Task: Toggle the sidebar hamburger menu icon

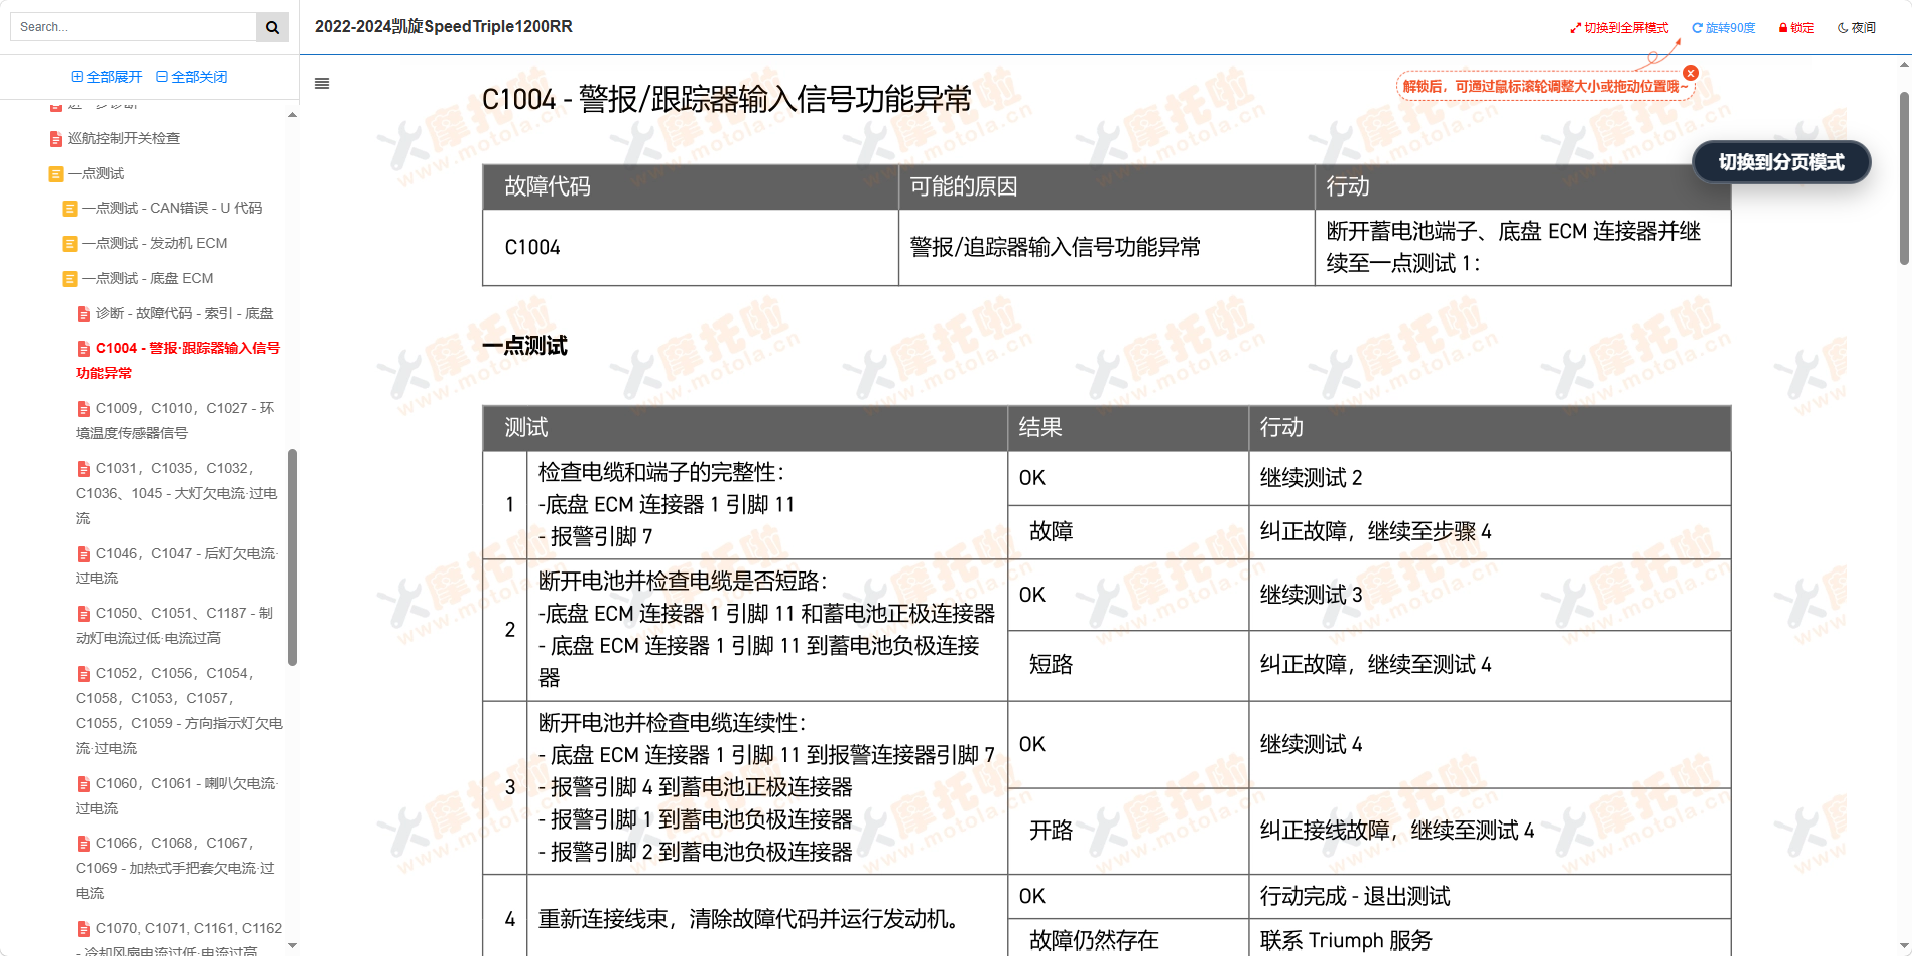Action: [x=322, y=84]
